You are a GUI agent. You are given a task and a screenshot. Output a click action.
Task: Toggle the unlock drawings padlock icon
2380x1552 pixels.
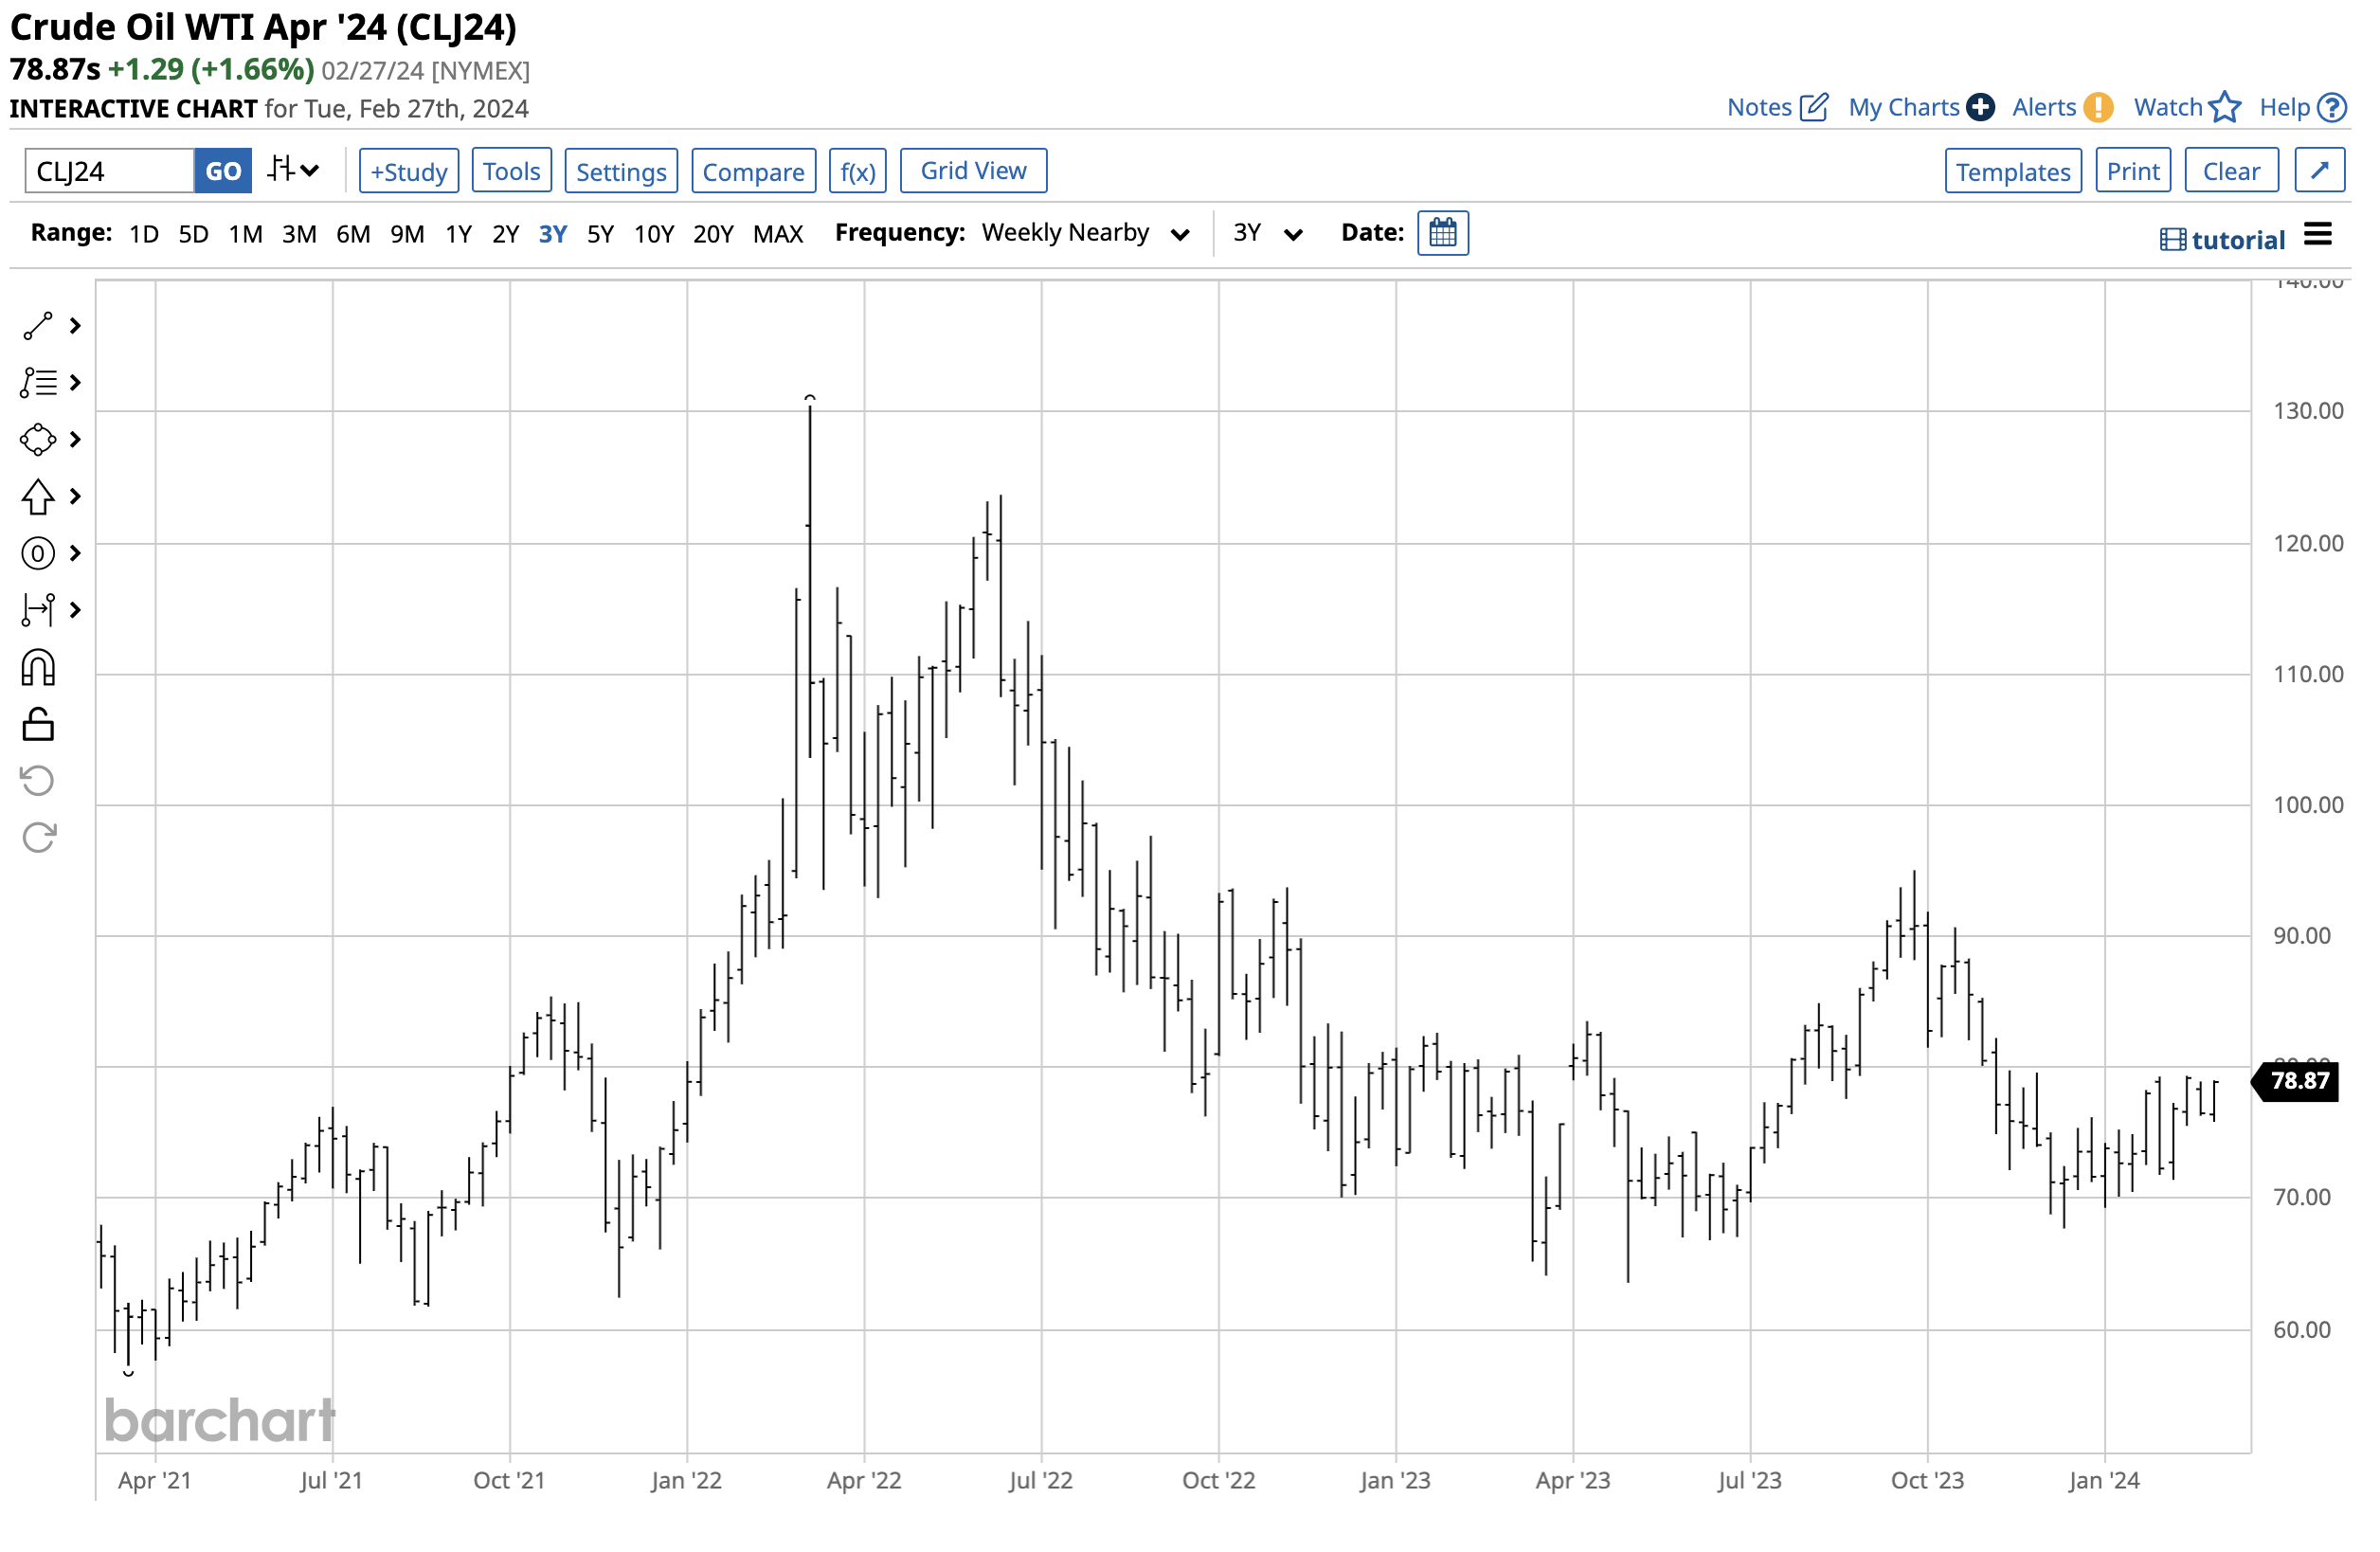click(38, 725)
